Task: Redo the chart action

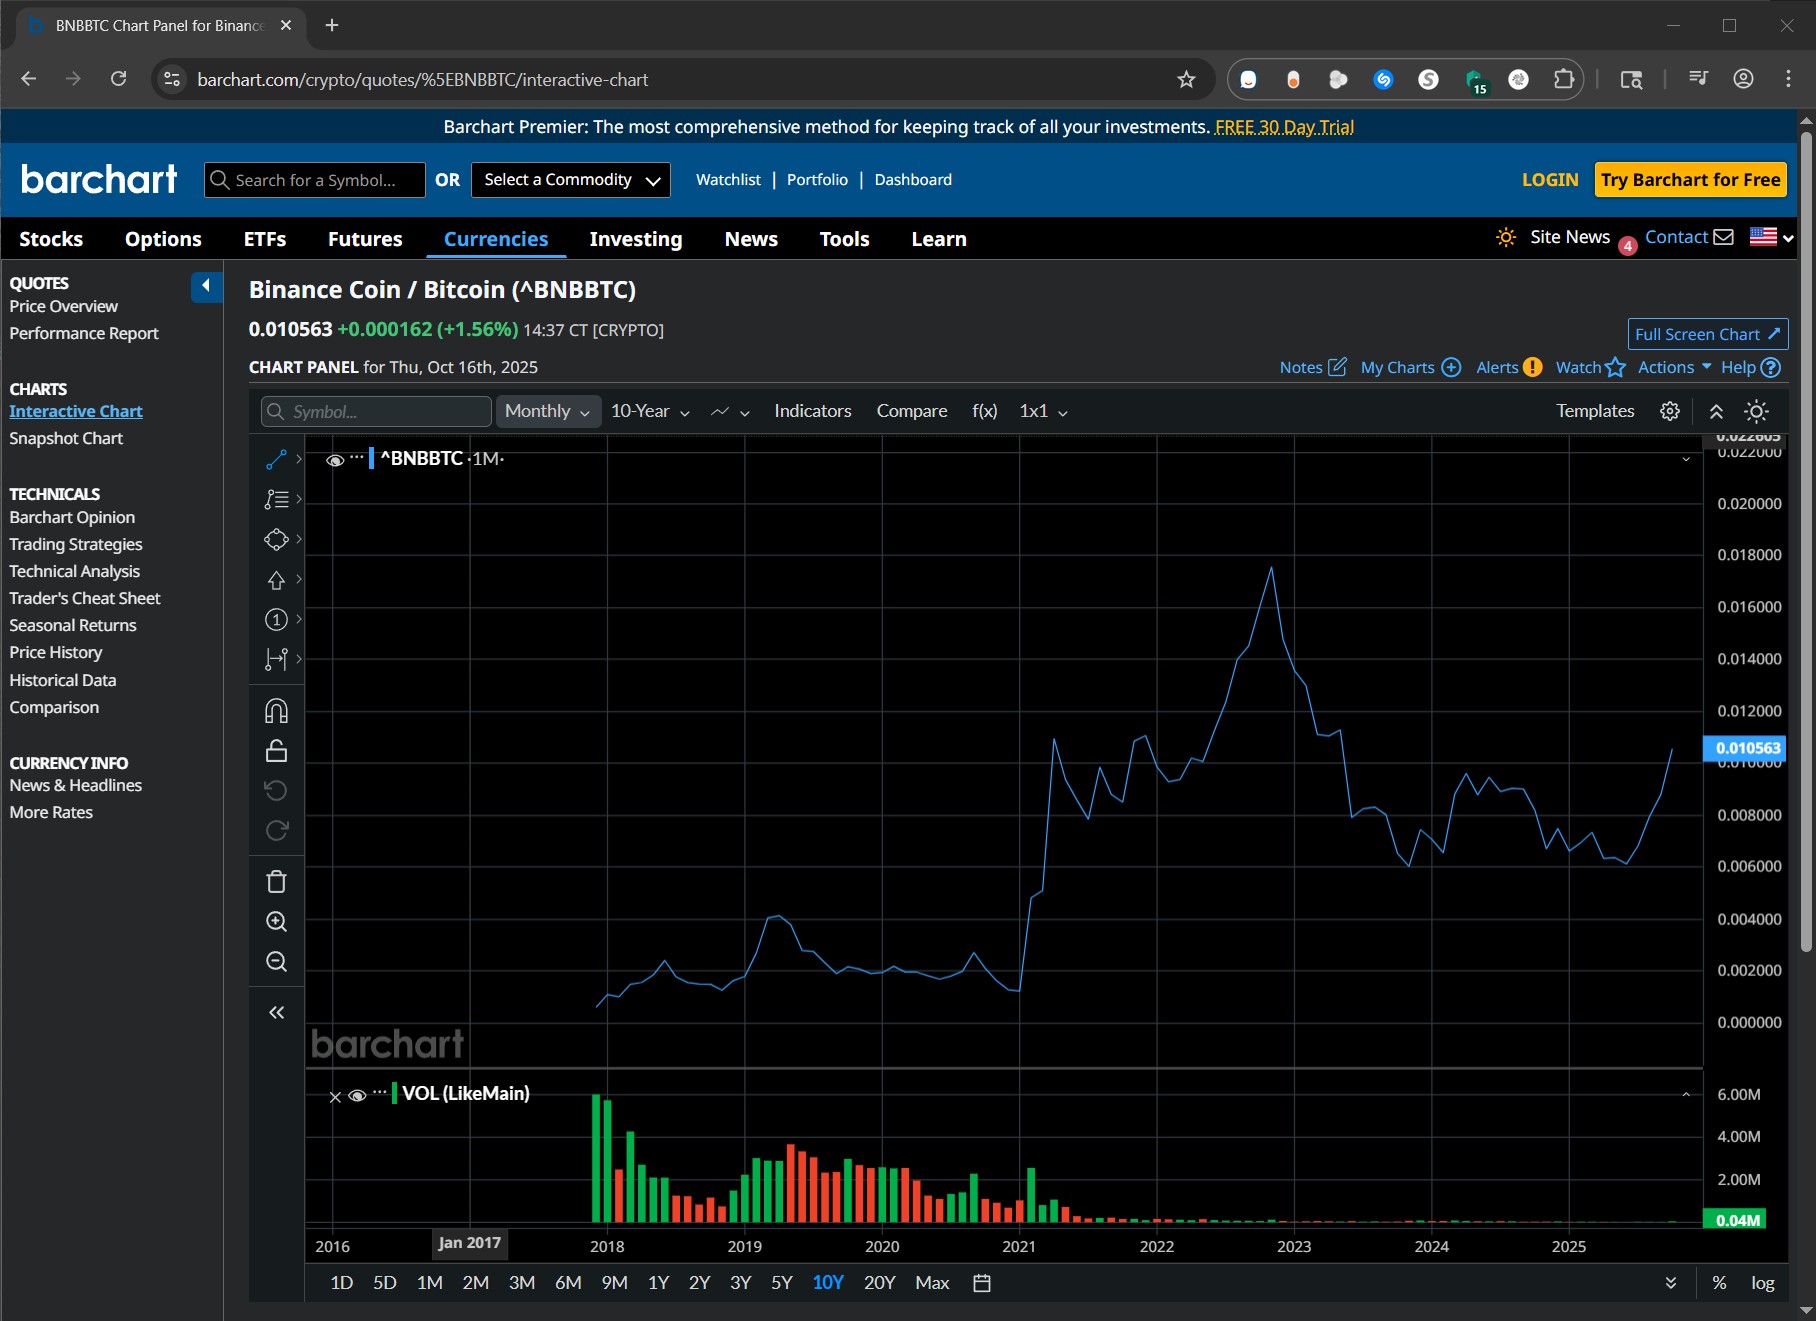Action: [x=276, y=831]
